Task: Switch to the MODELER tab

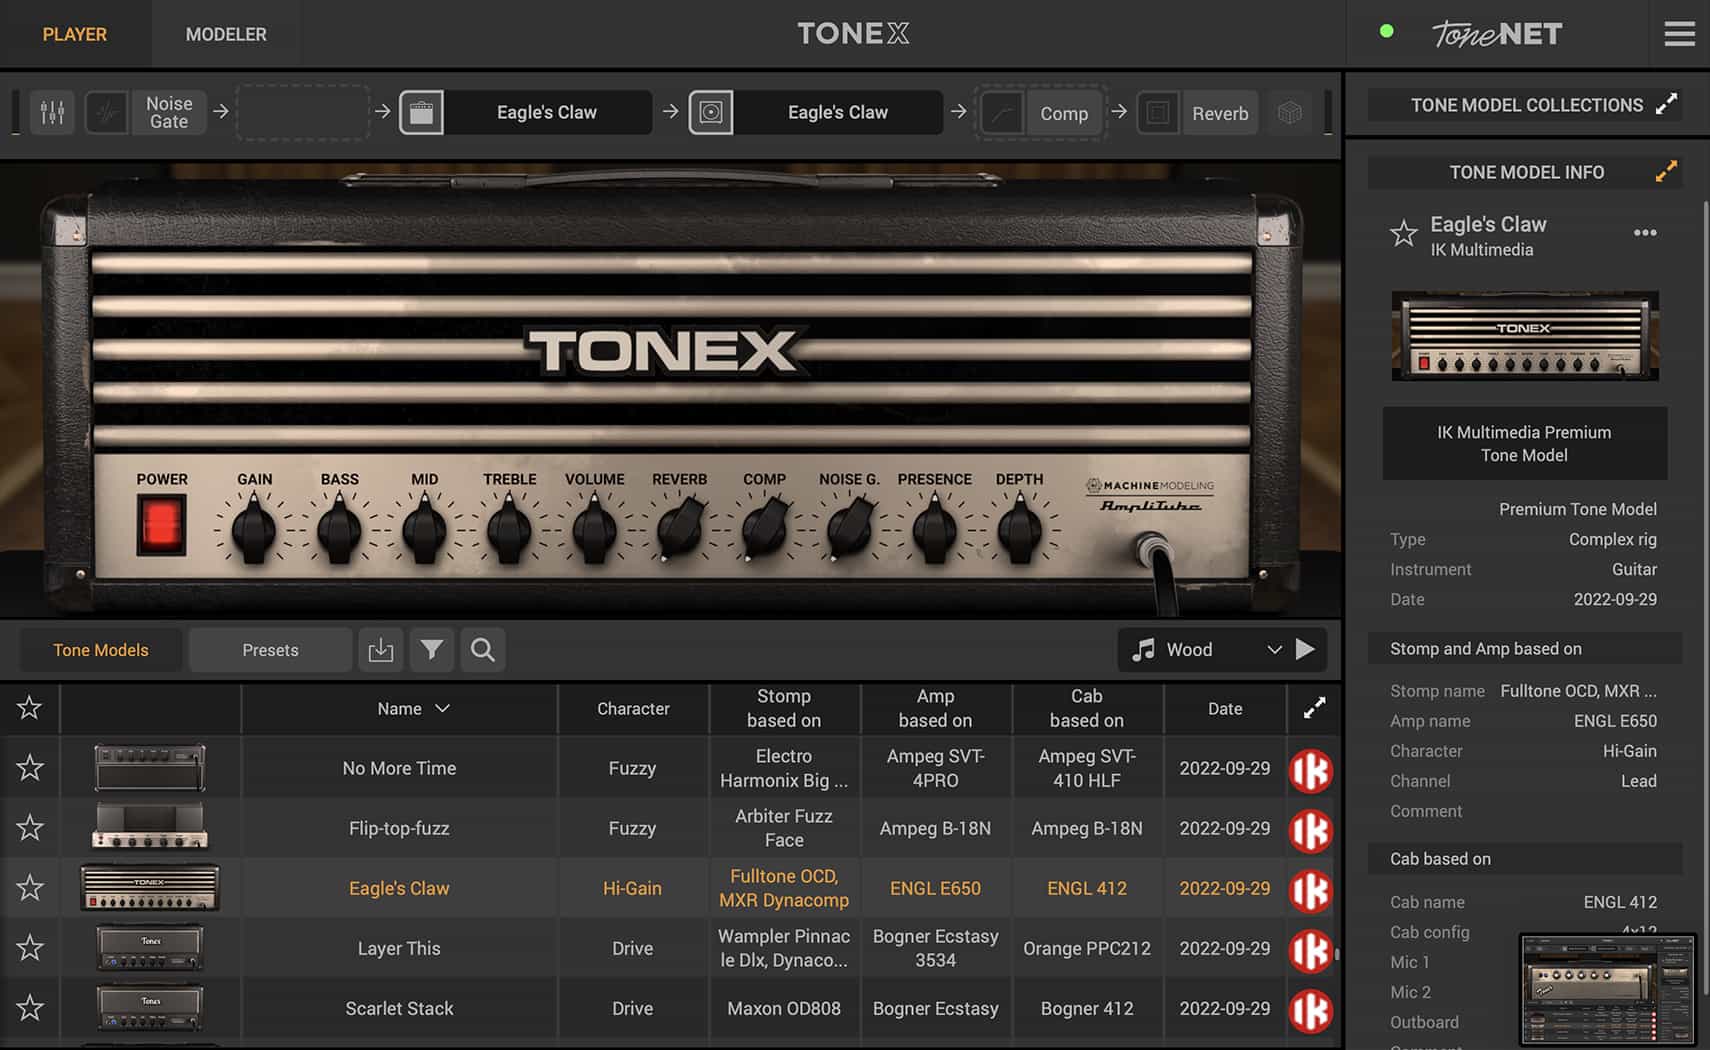Action: (x=226, y=33)
